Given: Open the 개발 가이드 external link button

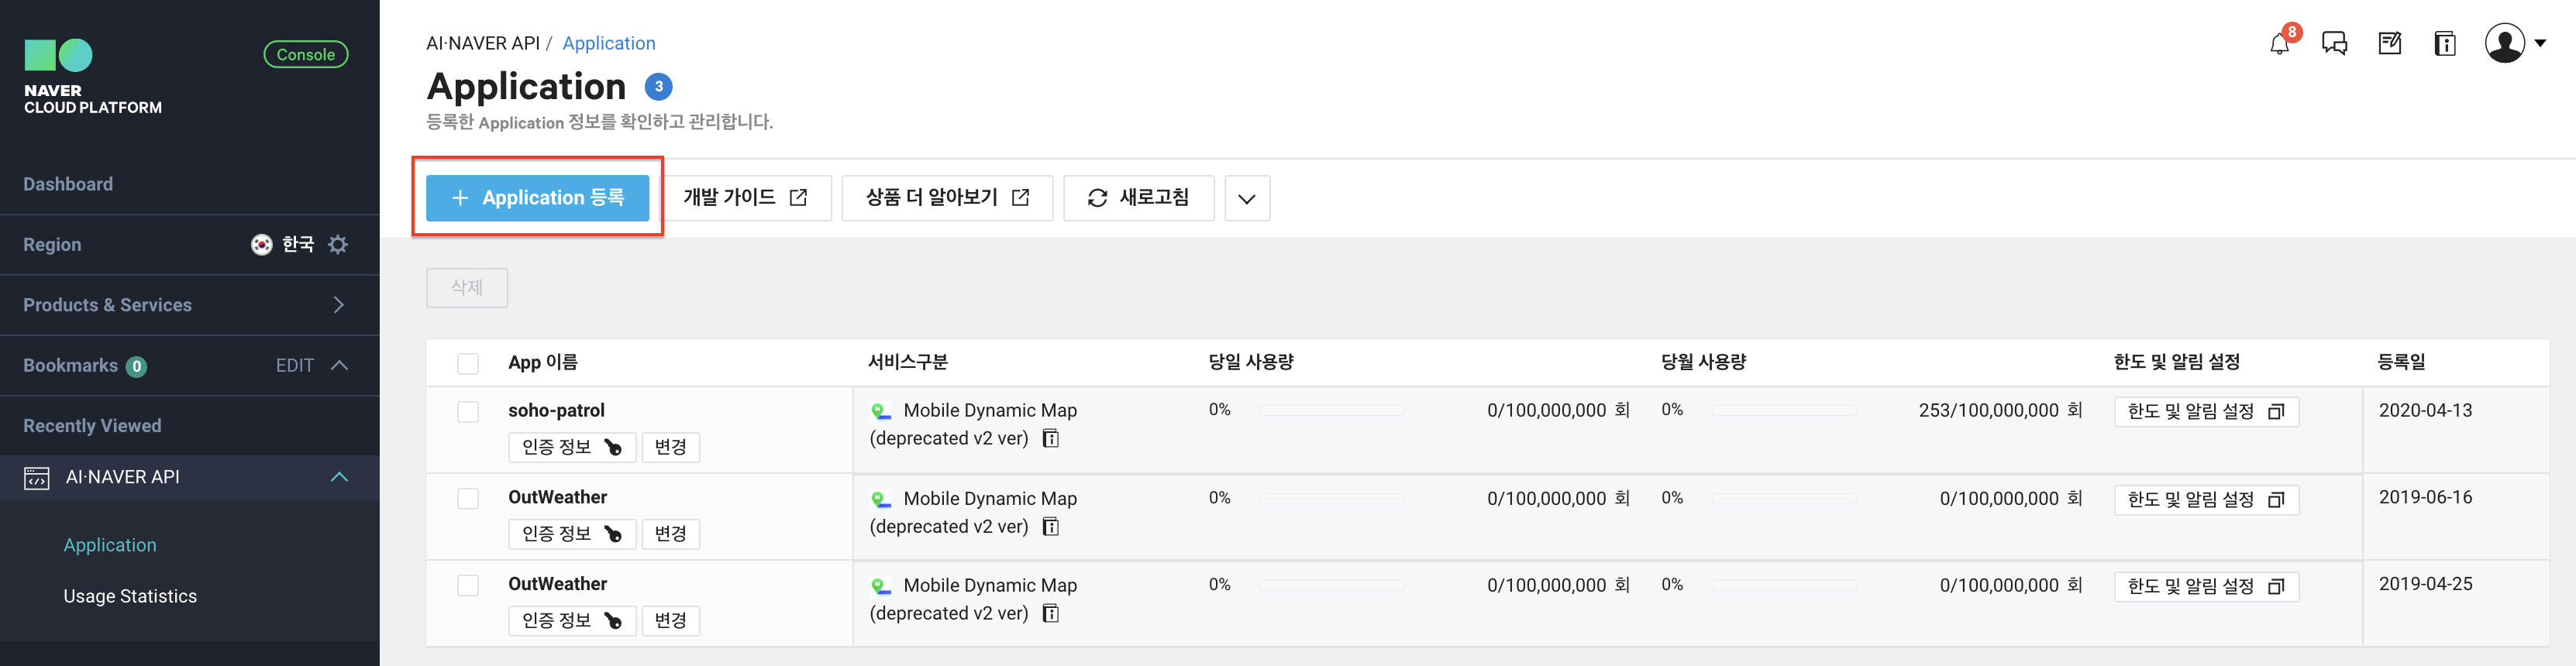Looking at the screenshot, I should click(x=745, y=198).
